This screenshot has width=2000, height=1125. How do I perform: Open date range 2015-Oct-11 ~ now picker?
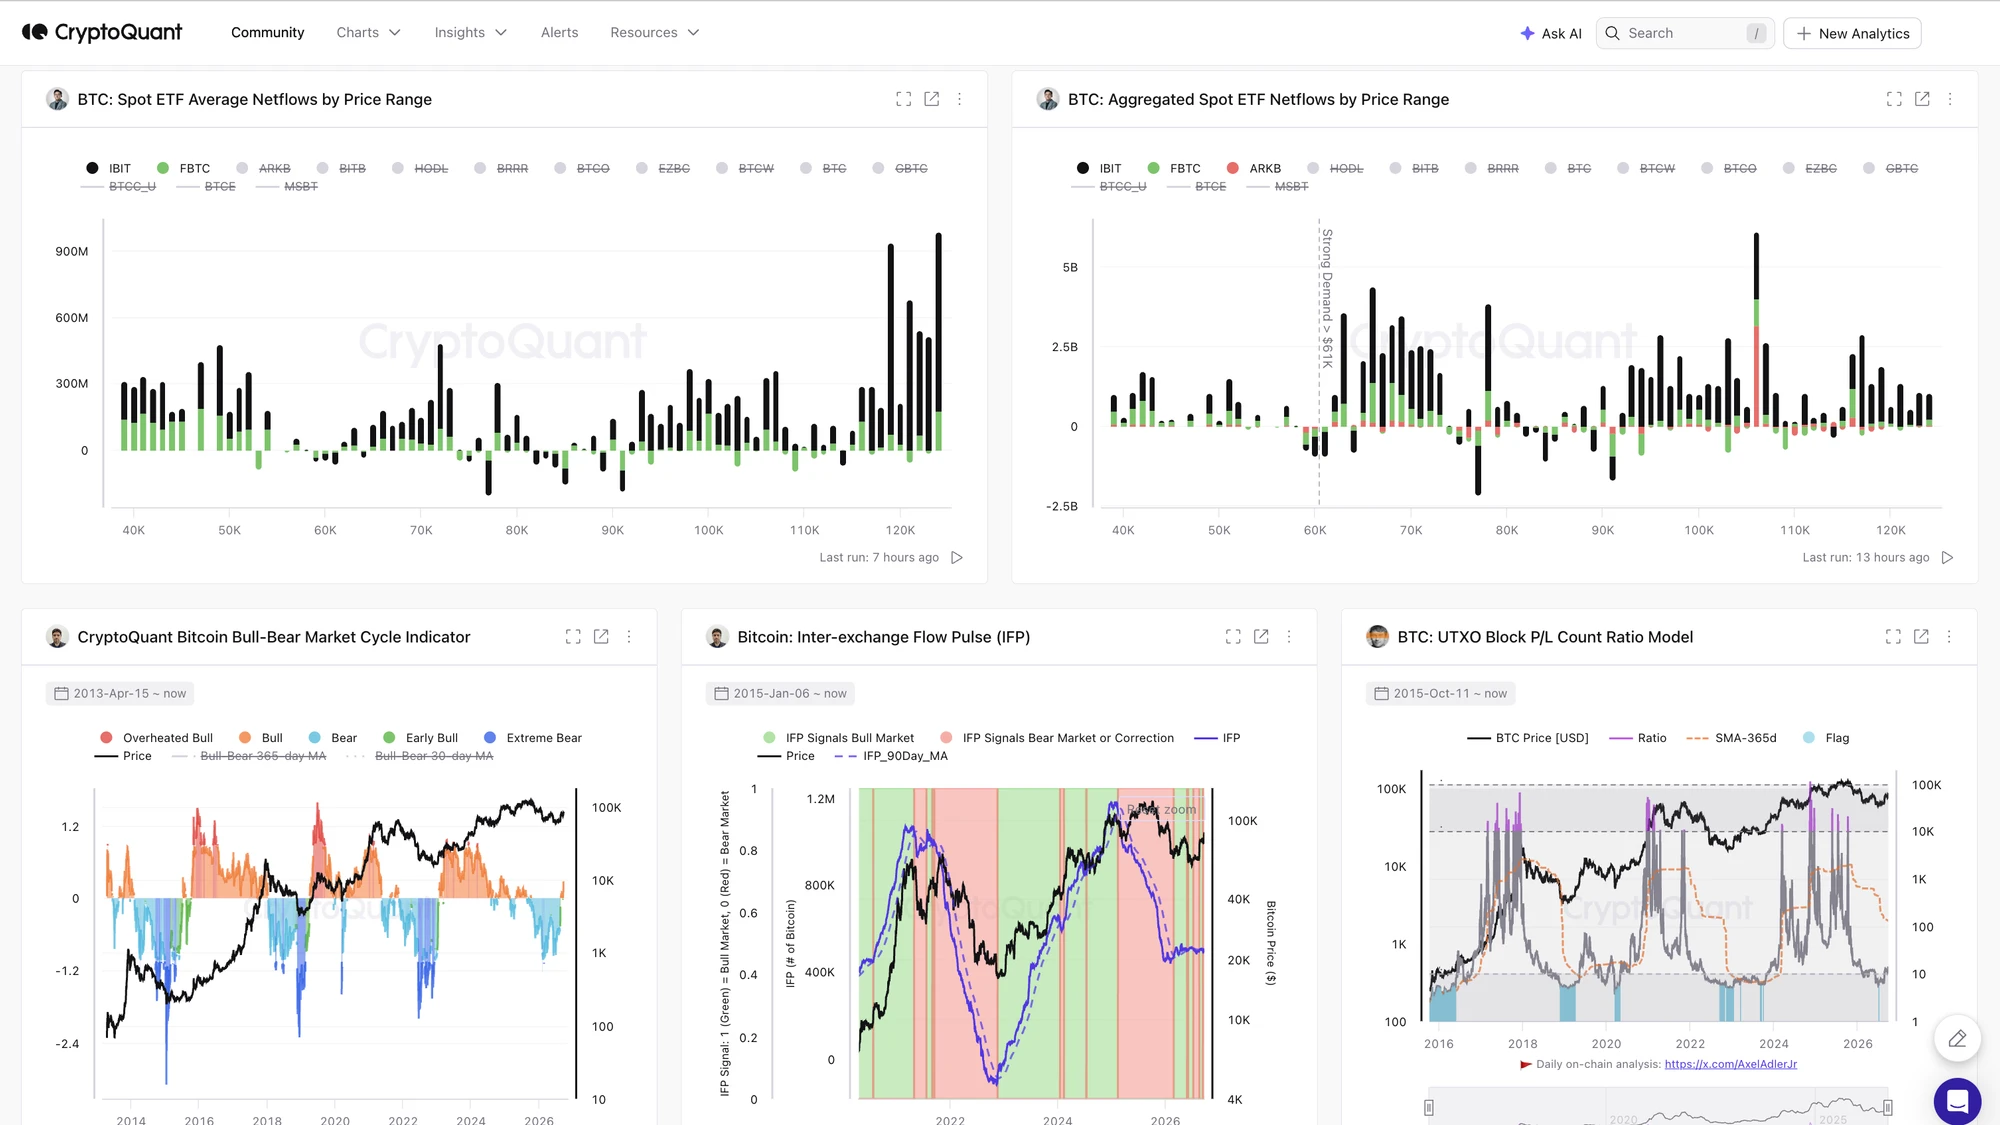tap(1440, 694)
